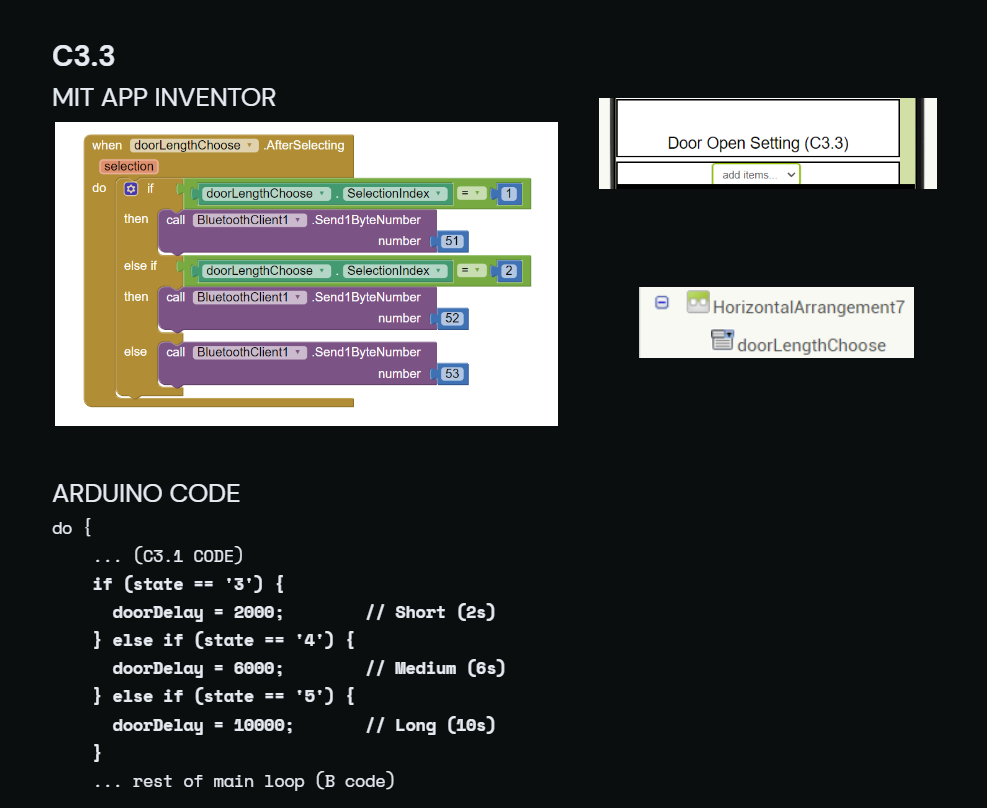Click the blue gear mutator icon on if block
The width and height of the screenshot is (987, 808).
pyautogui.click(x=131, y=189)
